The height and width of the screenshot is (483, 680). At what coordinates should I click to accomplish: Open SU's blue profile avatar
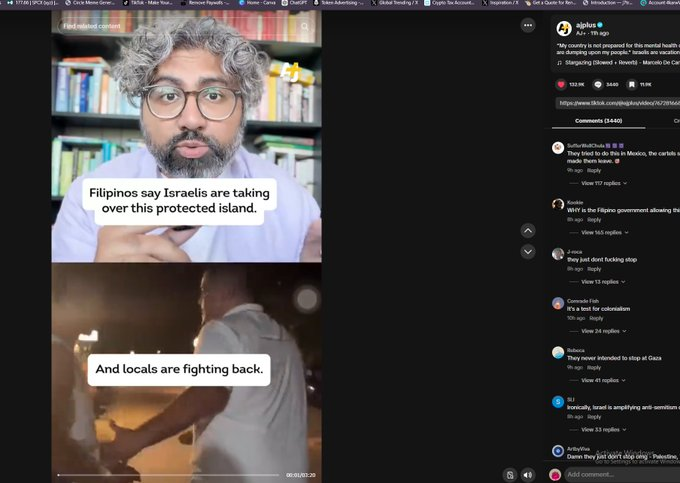point(558,401)
